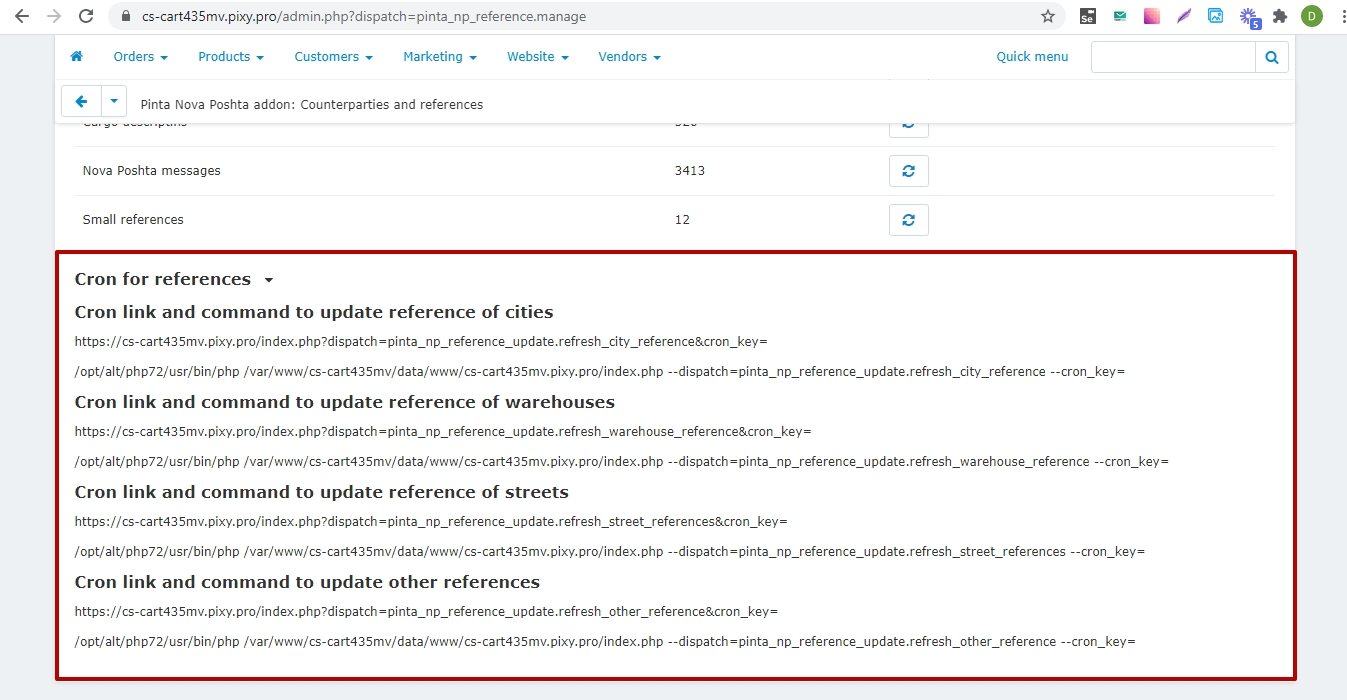Image resolution: width=1347 pixels, height=700 pixels.
Task: Click the 'update reference of cities' heading
Action: [x=314, y=312]
